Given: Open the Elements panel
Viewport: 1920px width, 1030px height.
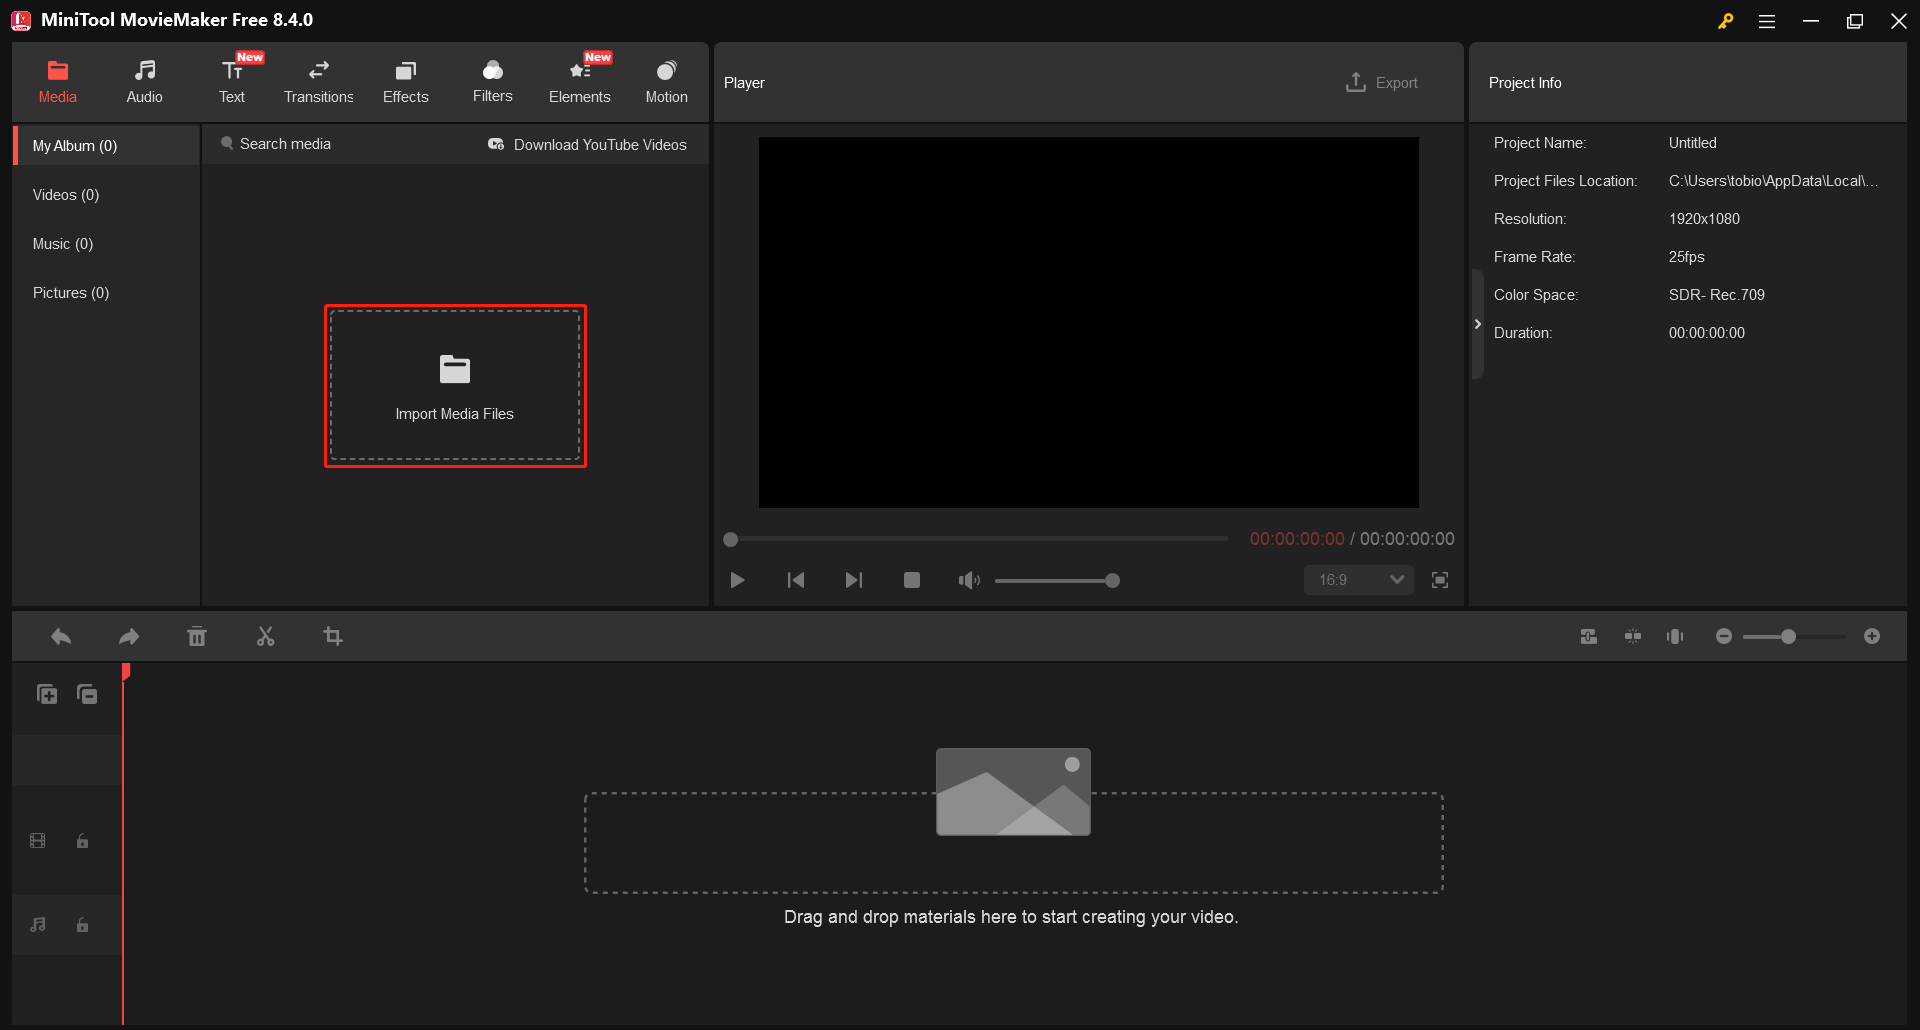Looking at the screenshot, I should 579,80.
